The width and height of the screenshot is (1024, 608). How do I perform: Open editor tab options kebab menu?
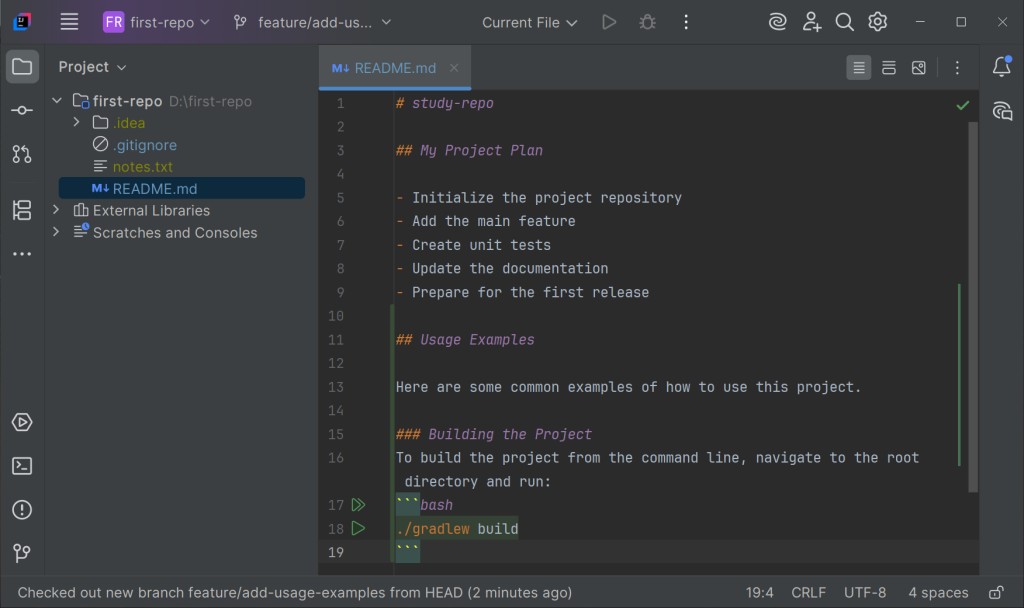coord(957,67)
